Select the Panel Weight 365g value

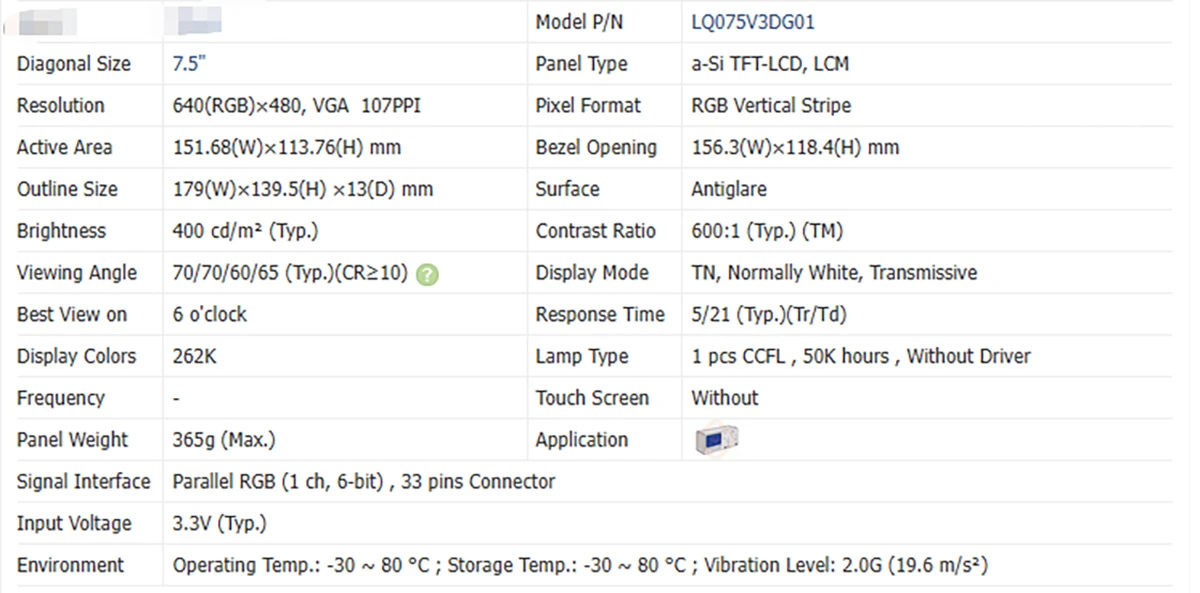pos(224,440)
